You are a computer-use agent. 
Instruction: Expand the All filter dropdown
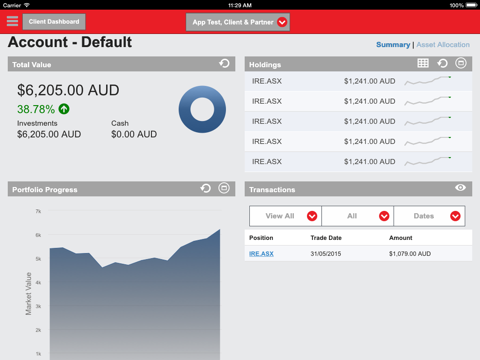point(357,216)
